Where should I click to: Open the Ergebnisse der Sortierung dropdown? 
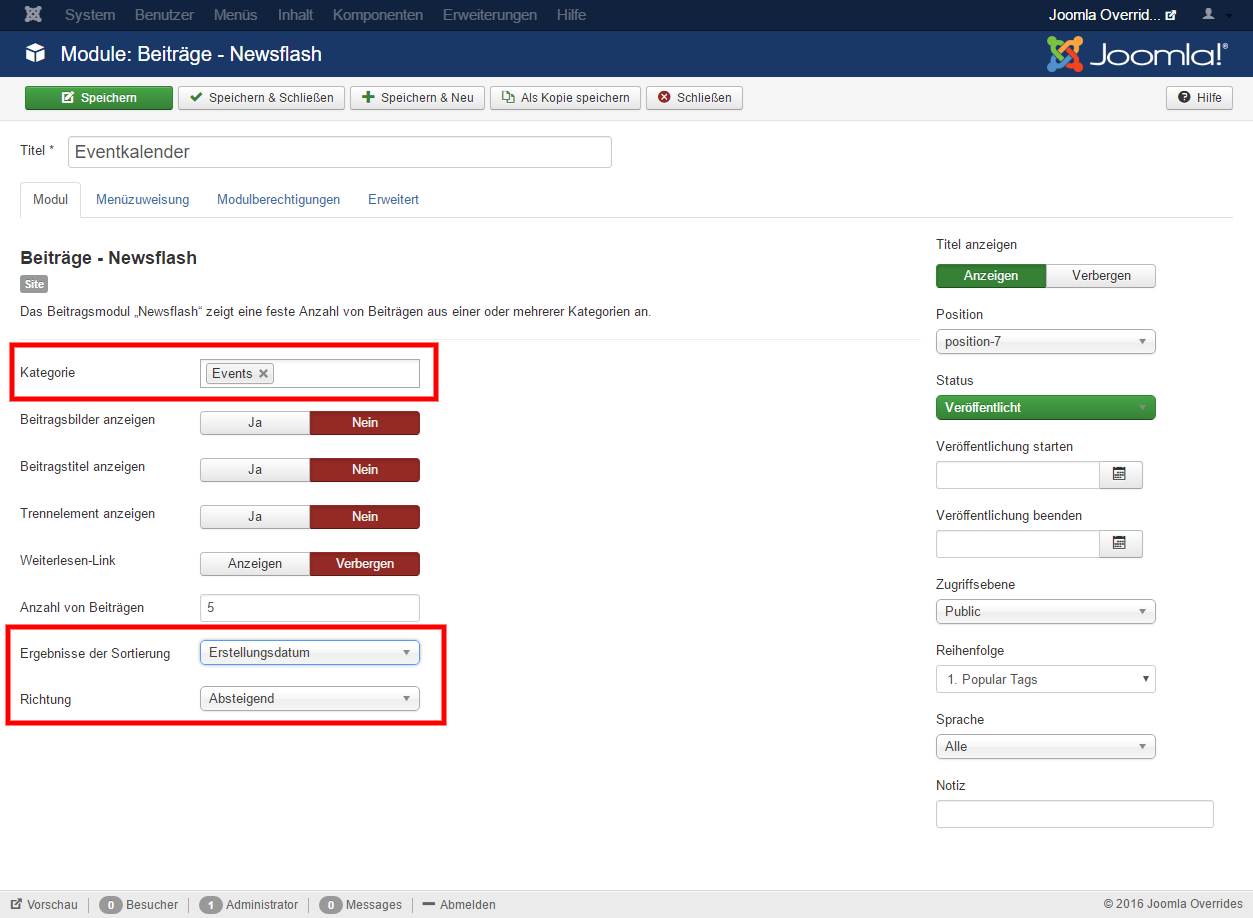click(x=309, y=653)
